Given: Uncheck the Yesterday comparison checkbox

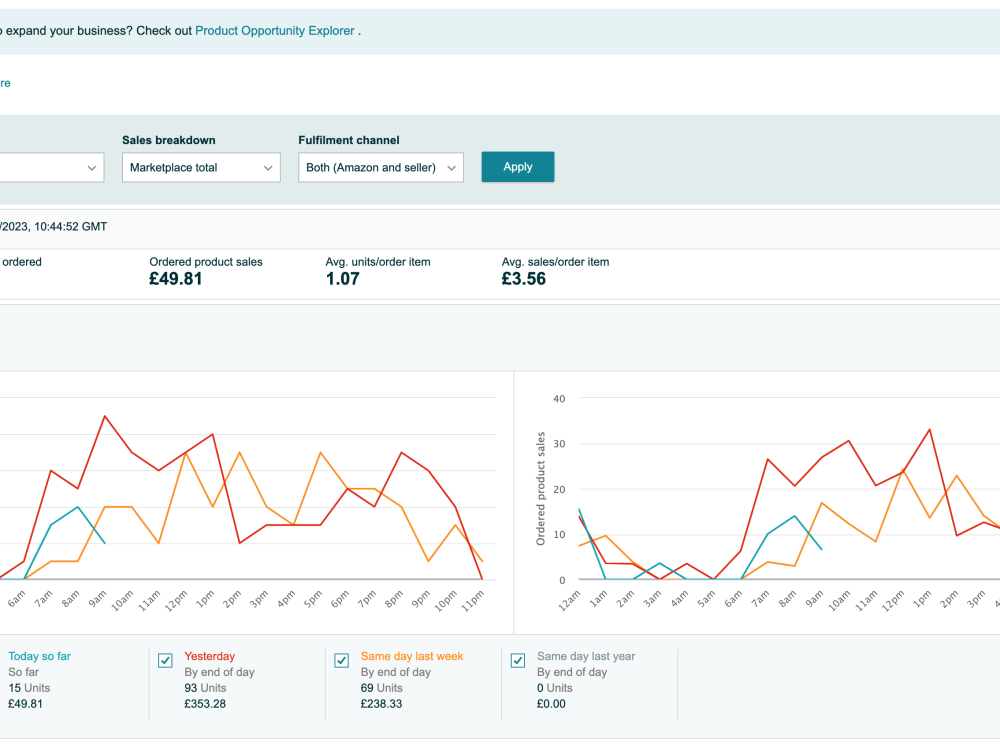Looking at the screenshot, I should click(x=165, y=660).
